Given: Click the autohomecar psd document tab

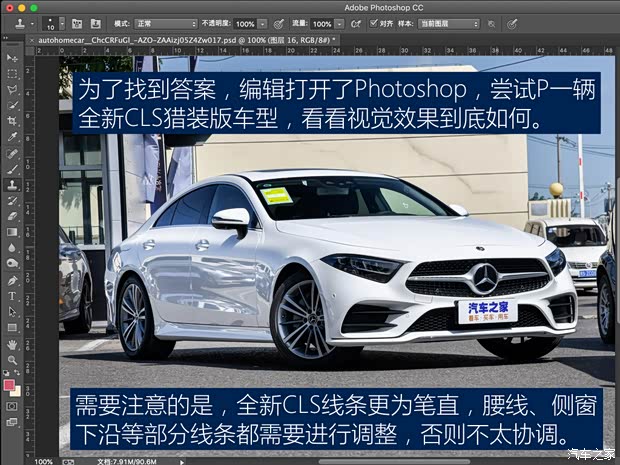Looking at the screenshot, I should tap(178, 39).
